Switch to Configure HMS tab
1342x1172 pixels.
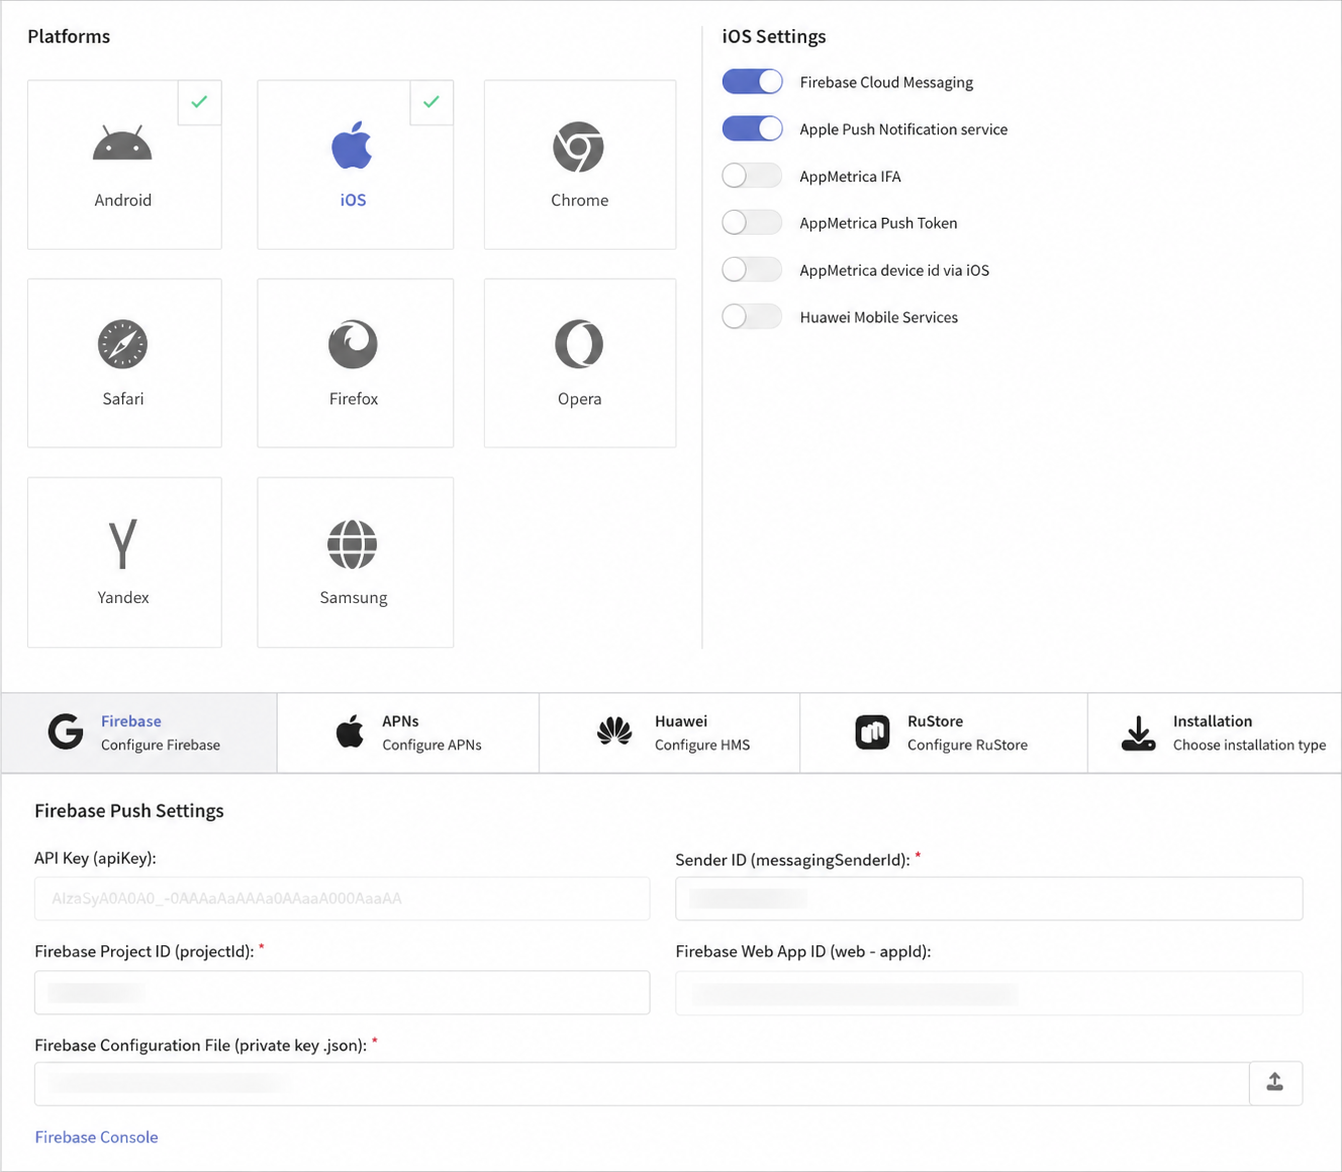[x=670, y=733]
